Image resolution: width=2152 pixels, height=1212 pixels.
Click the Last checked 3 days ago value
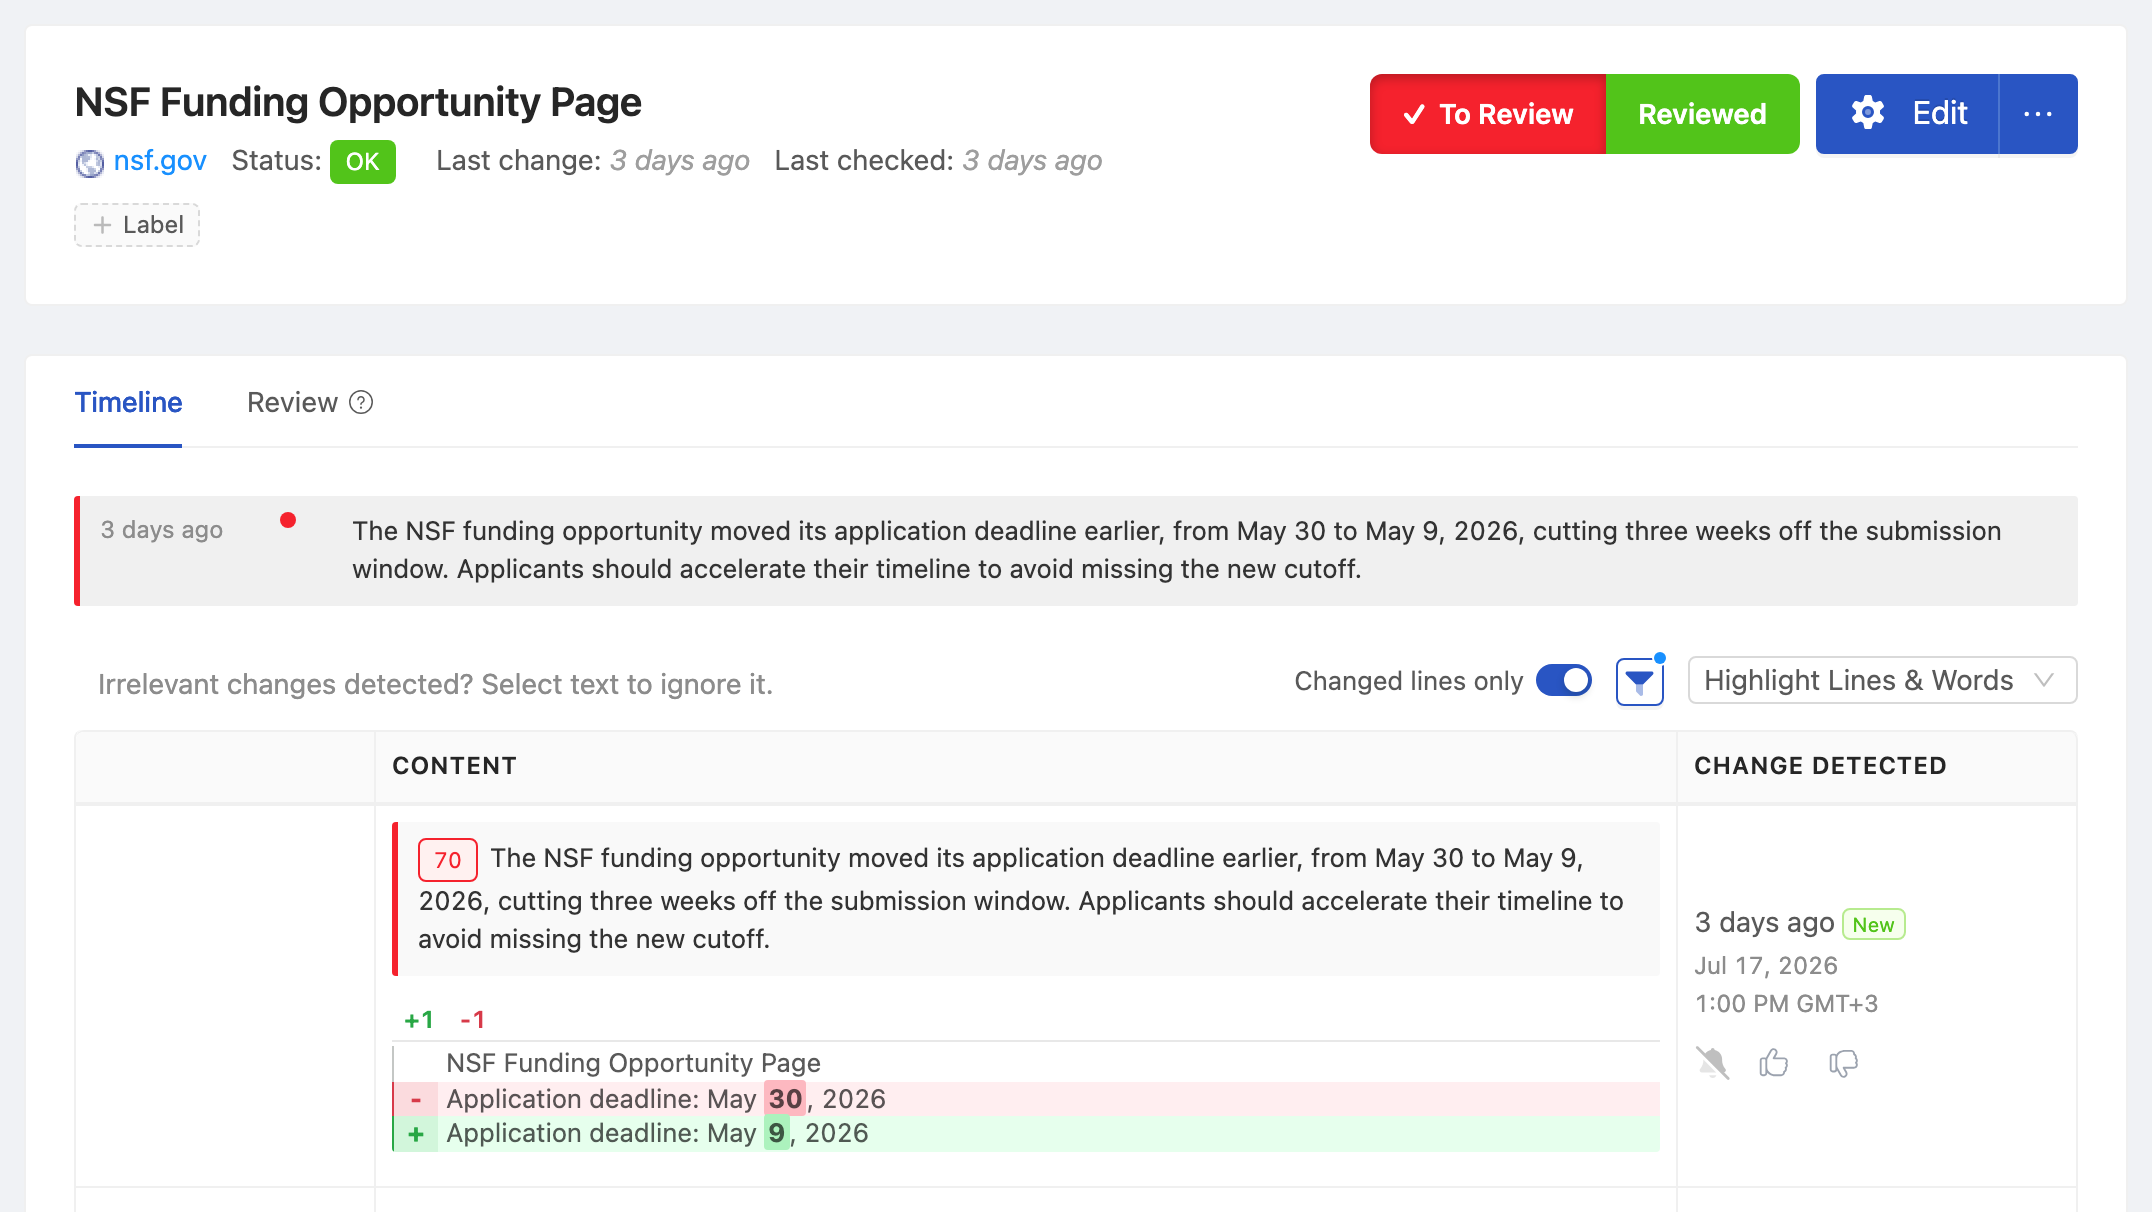point(1032,161)
